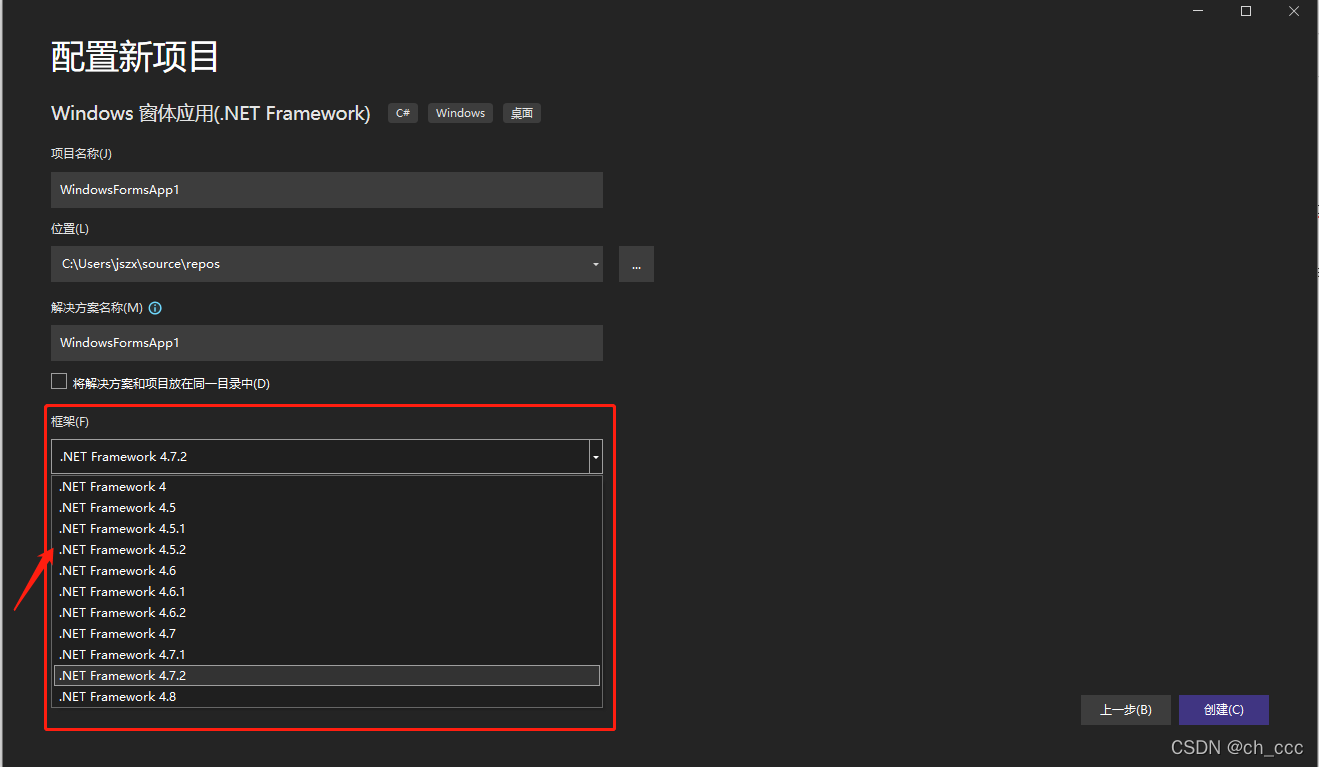Click the 'Windows 窗体应用(.NET Framework)' title text
The image size is (1319, 767).
(211, 113)
